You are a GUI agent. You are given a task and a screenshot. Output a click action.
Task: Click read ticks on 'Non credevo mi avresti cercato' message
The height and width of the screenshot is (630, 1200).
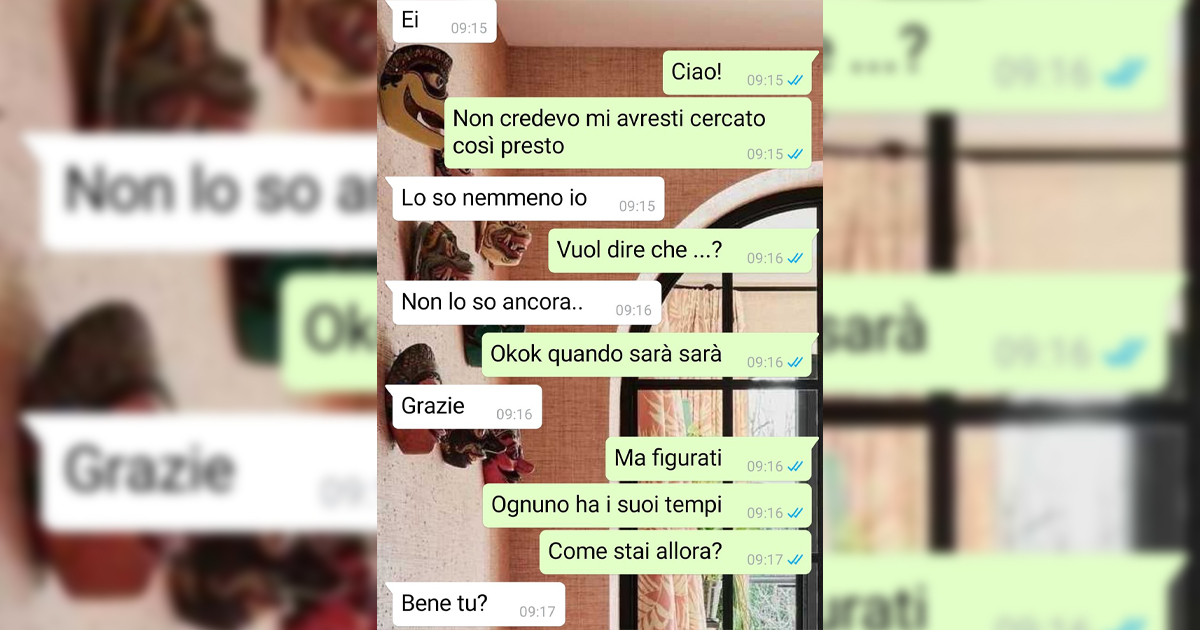(x=795, y=154)
